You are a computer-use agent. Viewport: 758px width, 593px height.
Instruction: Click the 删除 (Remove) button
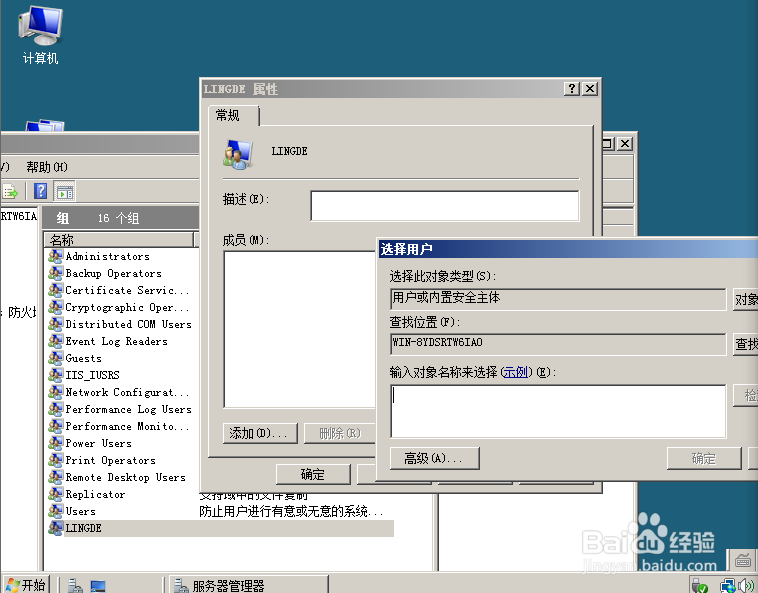(x=340, y=434)
